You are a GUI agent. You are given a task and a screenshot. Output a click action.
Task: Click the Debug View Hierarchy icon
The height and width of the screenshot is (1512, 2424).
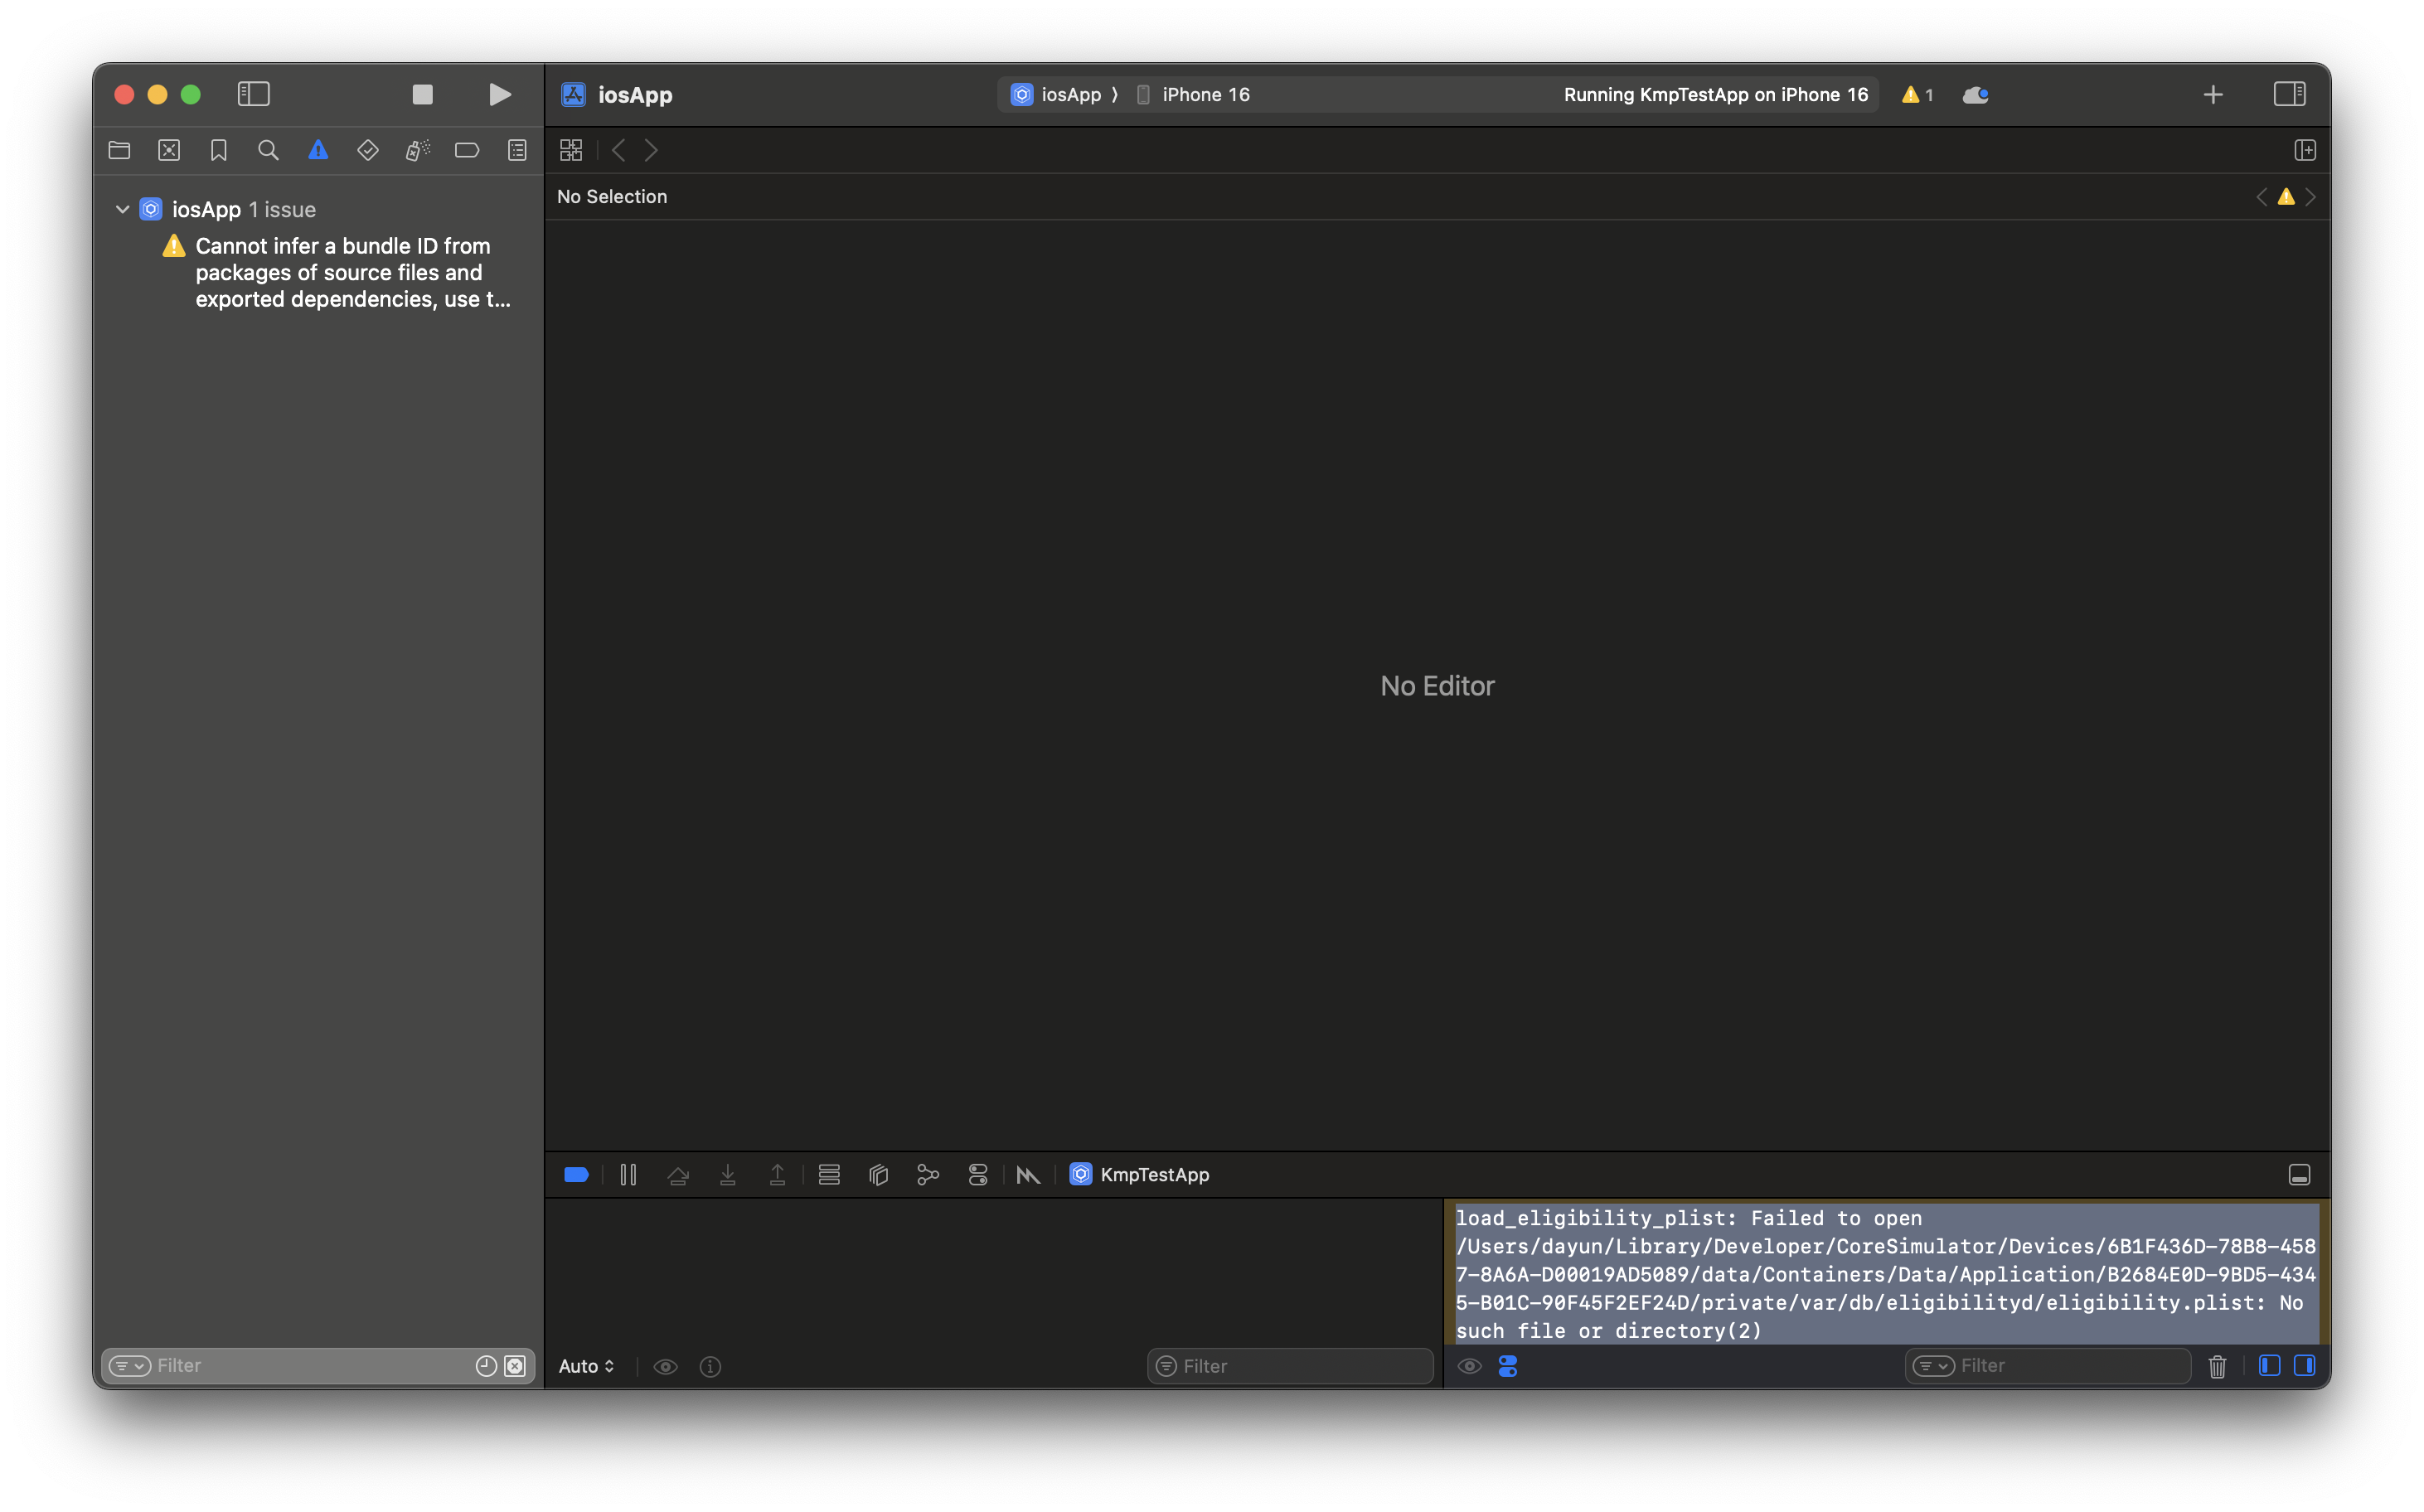[878, 1175]
